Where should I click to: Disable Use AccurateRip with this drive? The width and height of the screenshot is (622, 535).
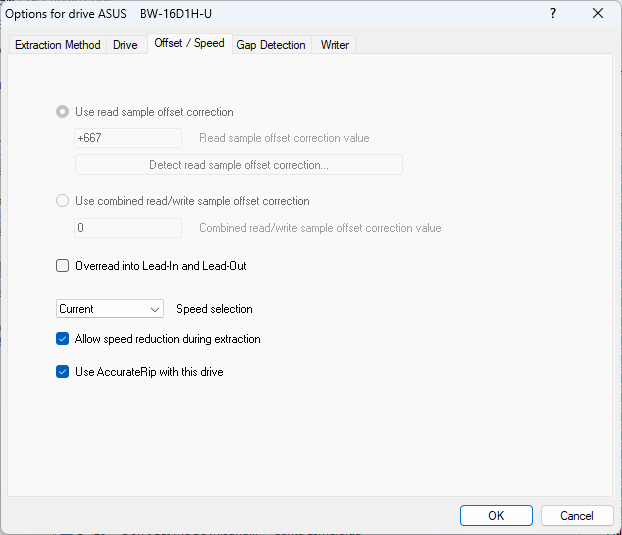coord(62,372)
